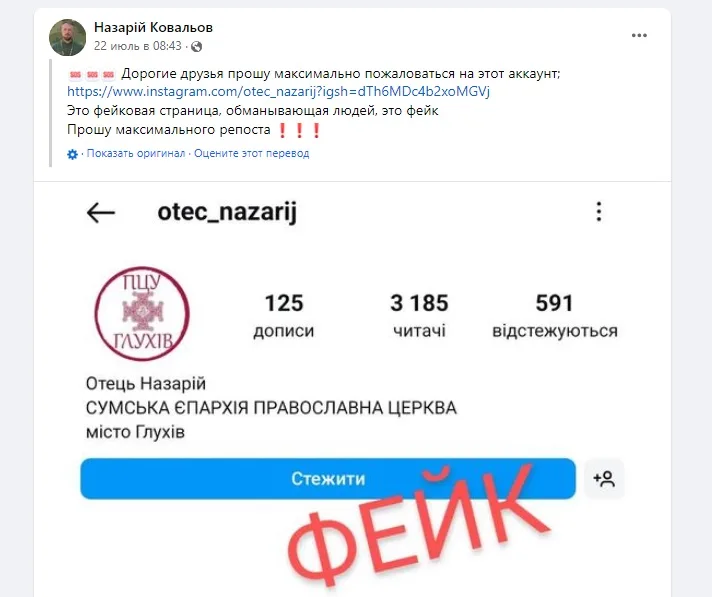Click the back arrow in Instagram header
The width and height of the screenshot is (712, 597).
(x=101, y=212)
